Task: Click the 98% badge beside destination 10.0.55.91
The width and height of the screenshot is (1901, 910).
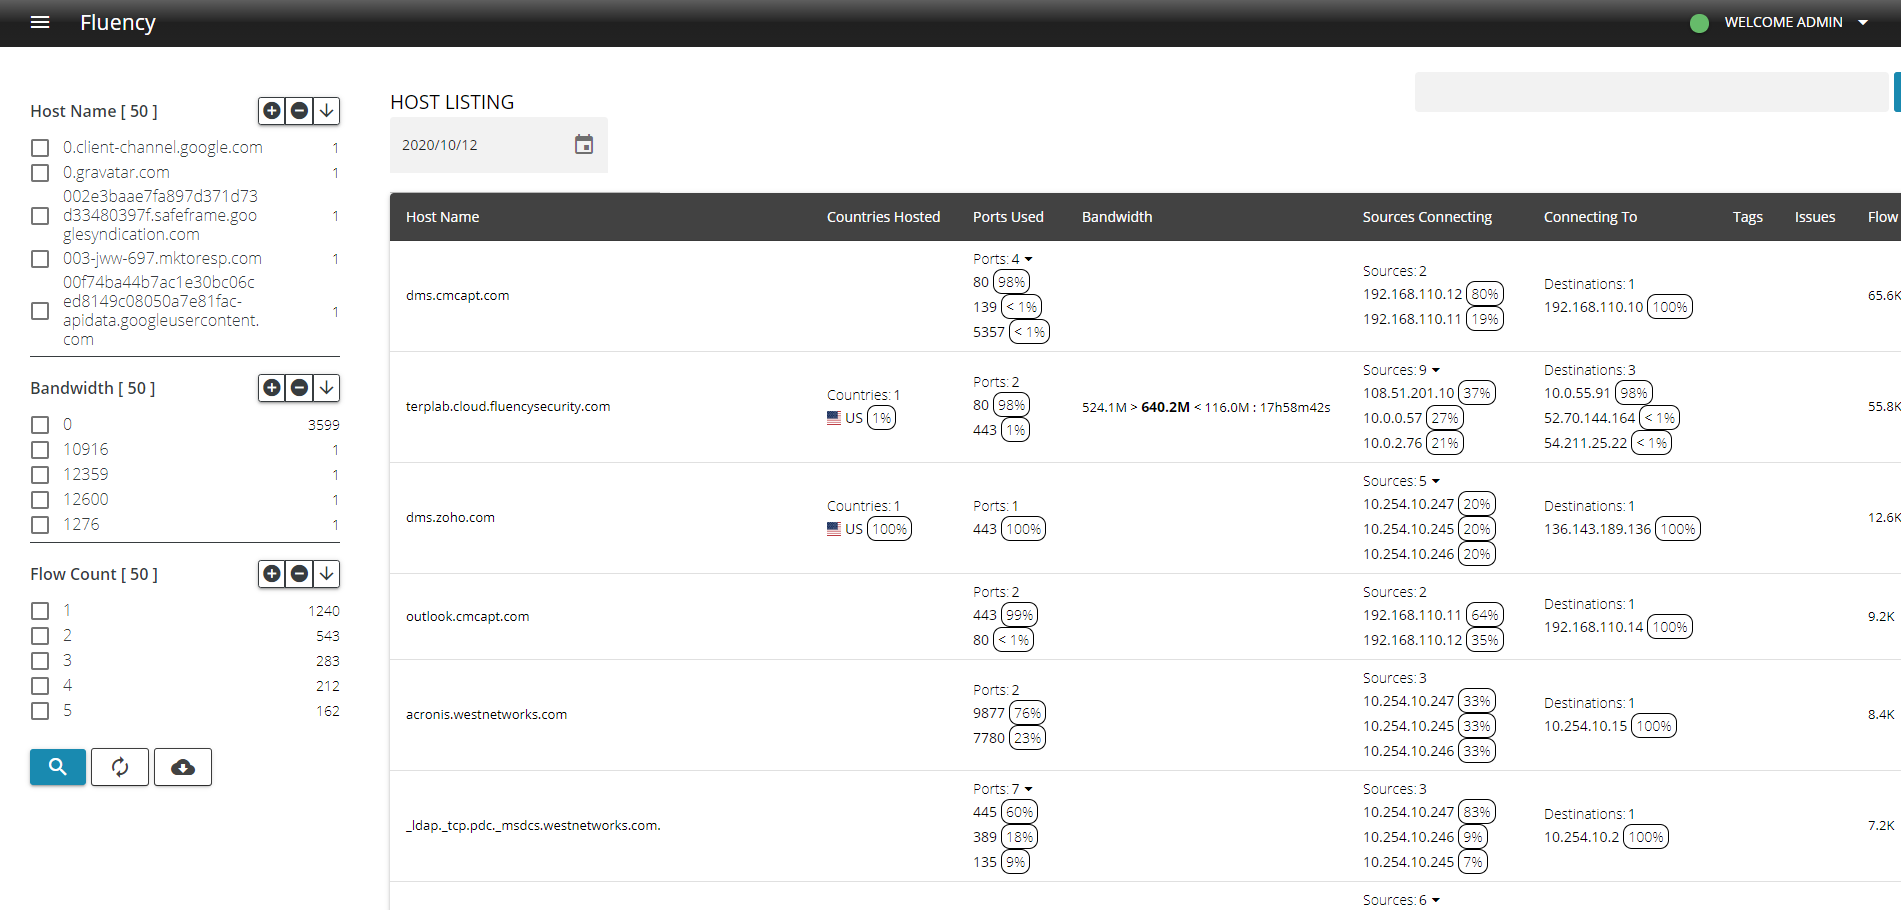Action: pos(1633,393)
